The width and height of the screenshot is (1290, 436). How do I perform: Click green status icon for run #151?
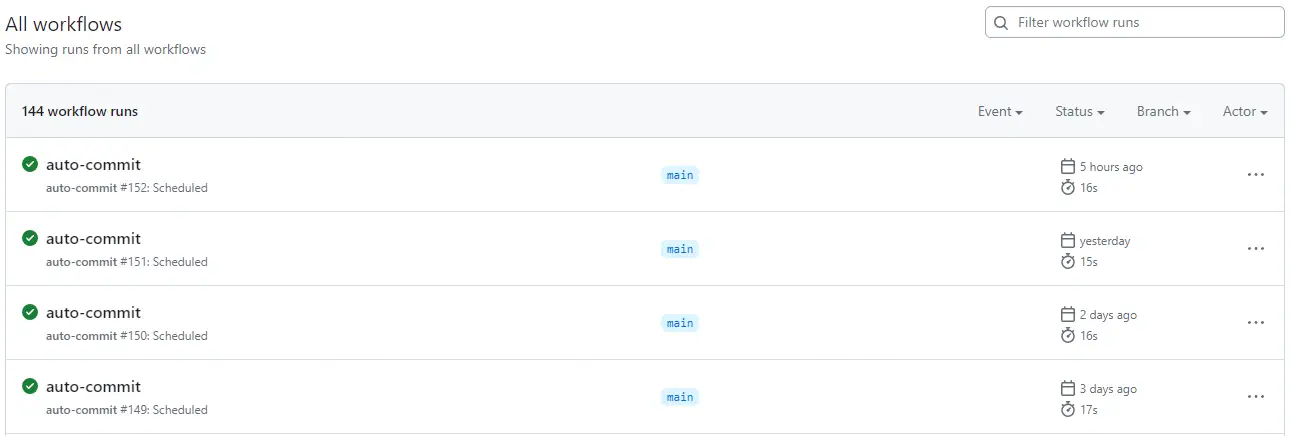30,239
